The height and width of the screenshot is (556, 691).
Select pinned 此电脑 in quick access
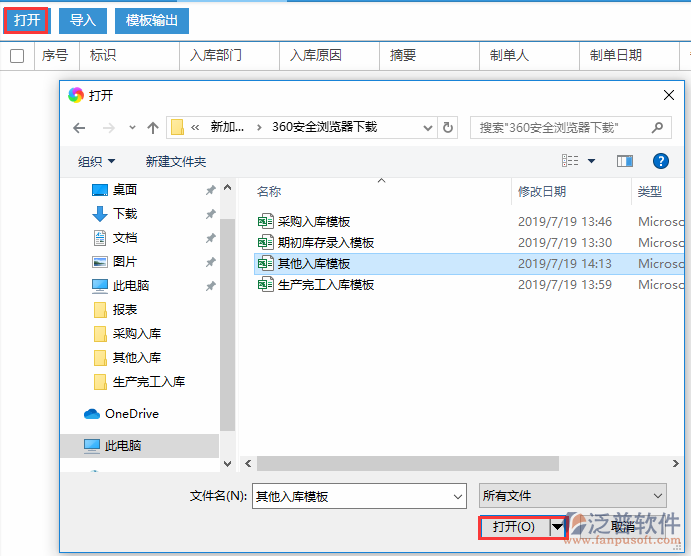point(131,286)
